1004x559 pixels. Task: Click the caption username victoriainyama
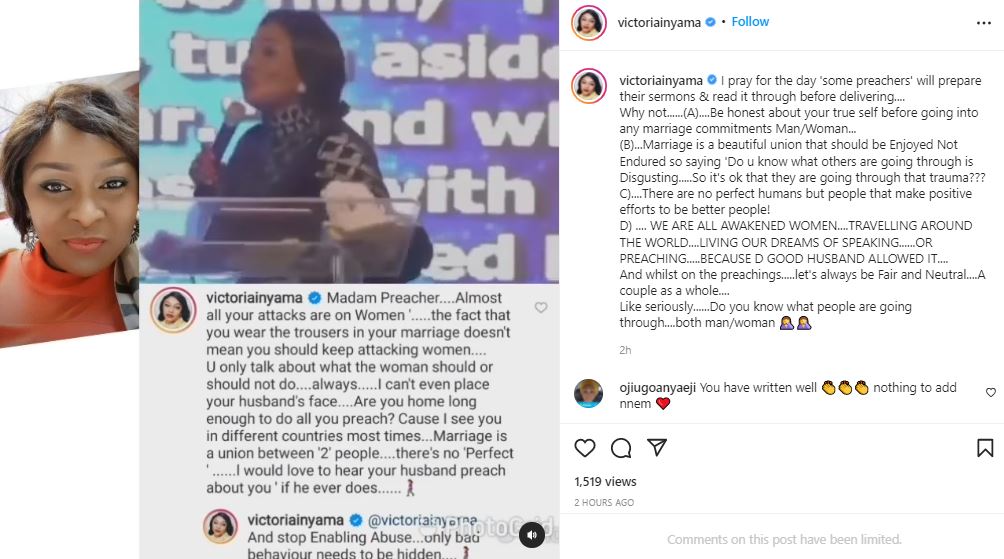[x=661, y=81]
